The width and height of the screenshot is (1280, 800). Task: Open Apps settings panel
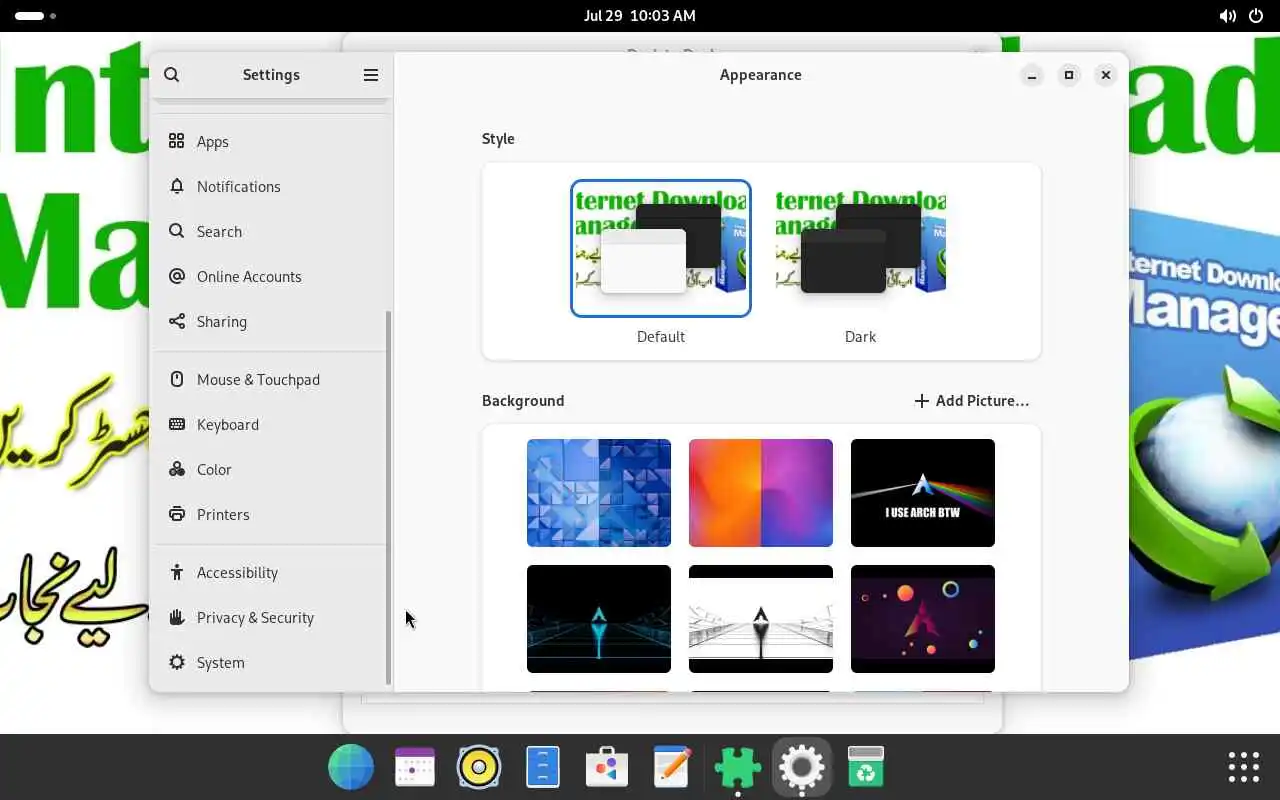click(270, 142)
